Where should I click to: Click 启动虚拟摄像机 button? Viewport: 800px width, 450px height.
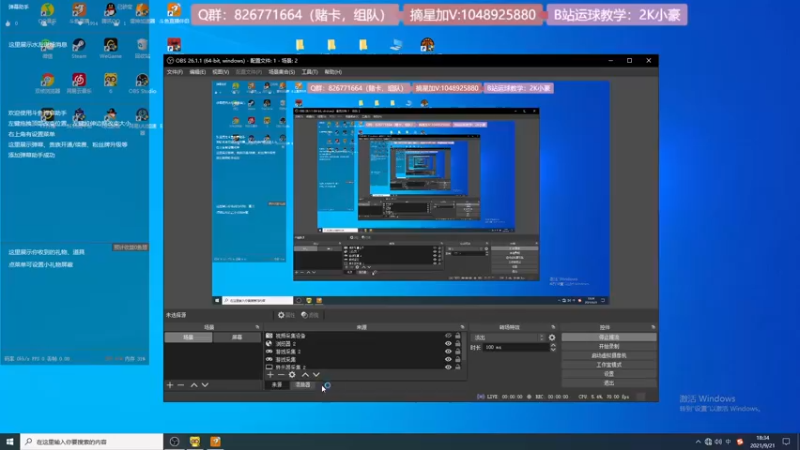[x=609, y=356]
